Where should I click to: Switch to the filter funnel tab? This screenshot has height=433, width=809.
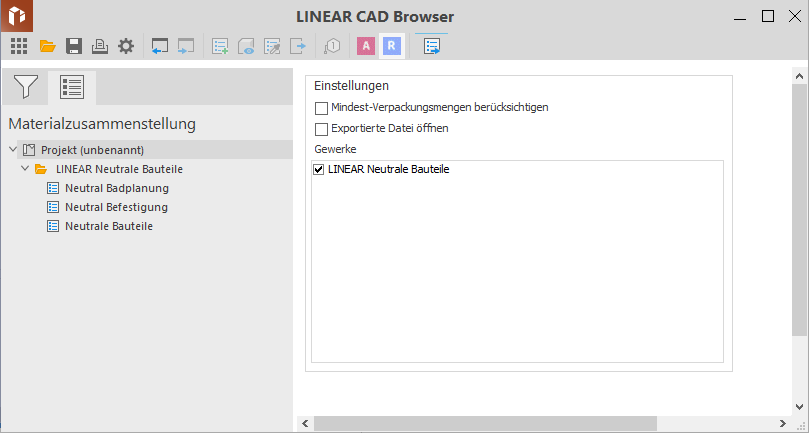tap(25, 87)
